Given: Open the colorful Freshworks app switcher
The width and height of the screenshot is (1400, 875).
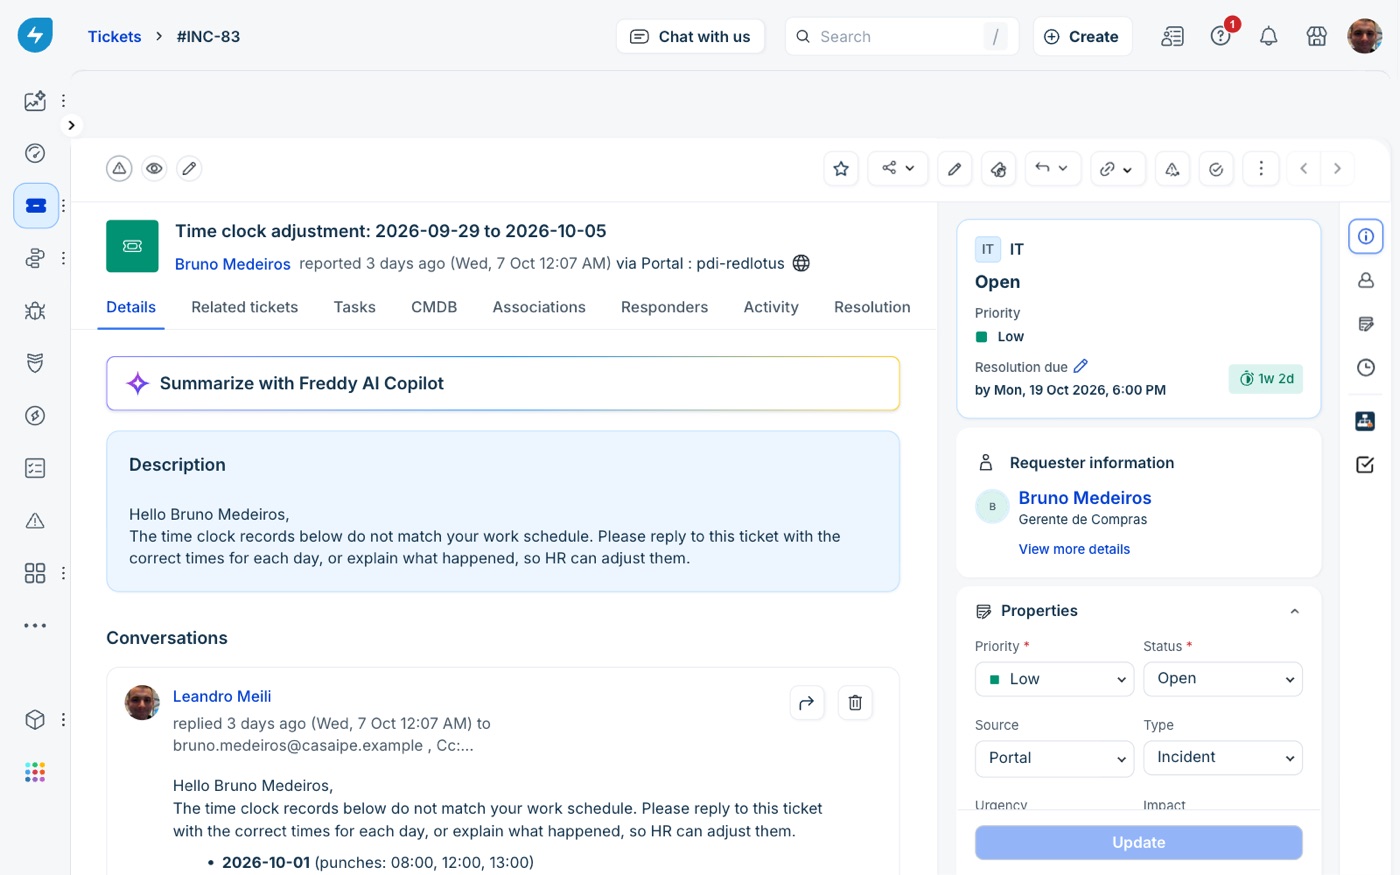Looking at the screenshot, I should pyautogui.click(x=35, y=772).
